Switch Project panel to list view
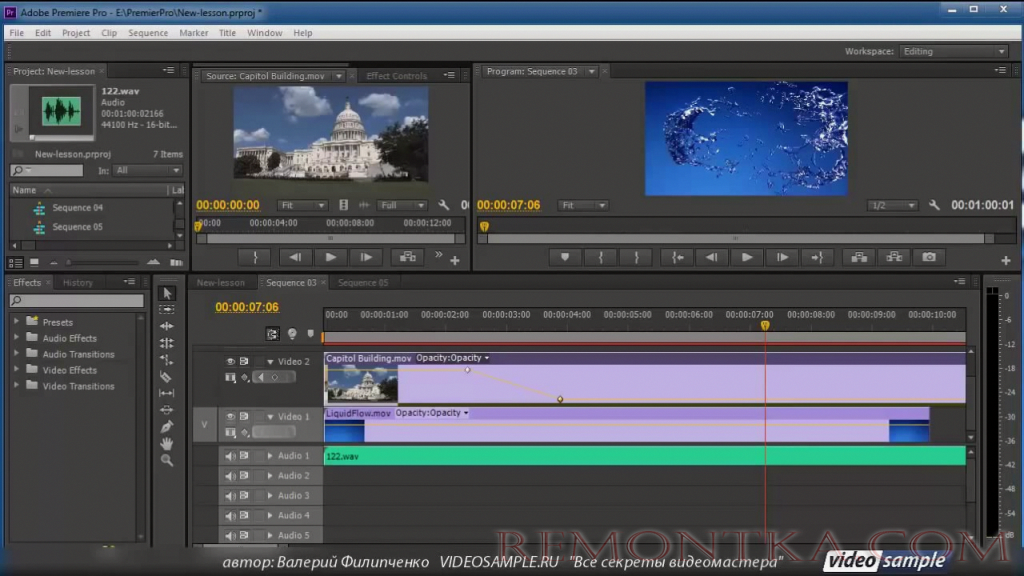This screenshot has height=576, width=1024. tap(16, 263)
